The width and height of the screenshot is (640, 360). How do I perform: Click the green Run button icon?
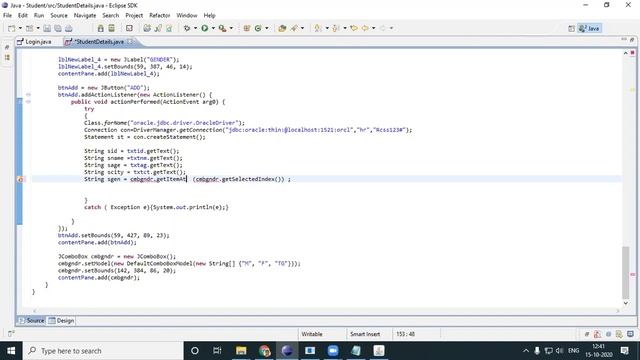(x=205, y=28)
